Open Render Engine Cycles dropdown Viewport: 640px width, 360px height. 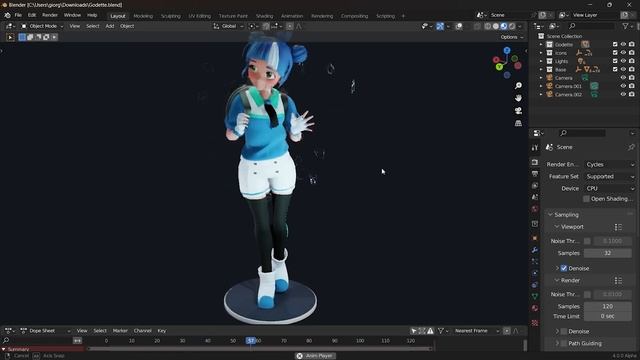click(610, 164)
